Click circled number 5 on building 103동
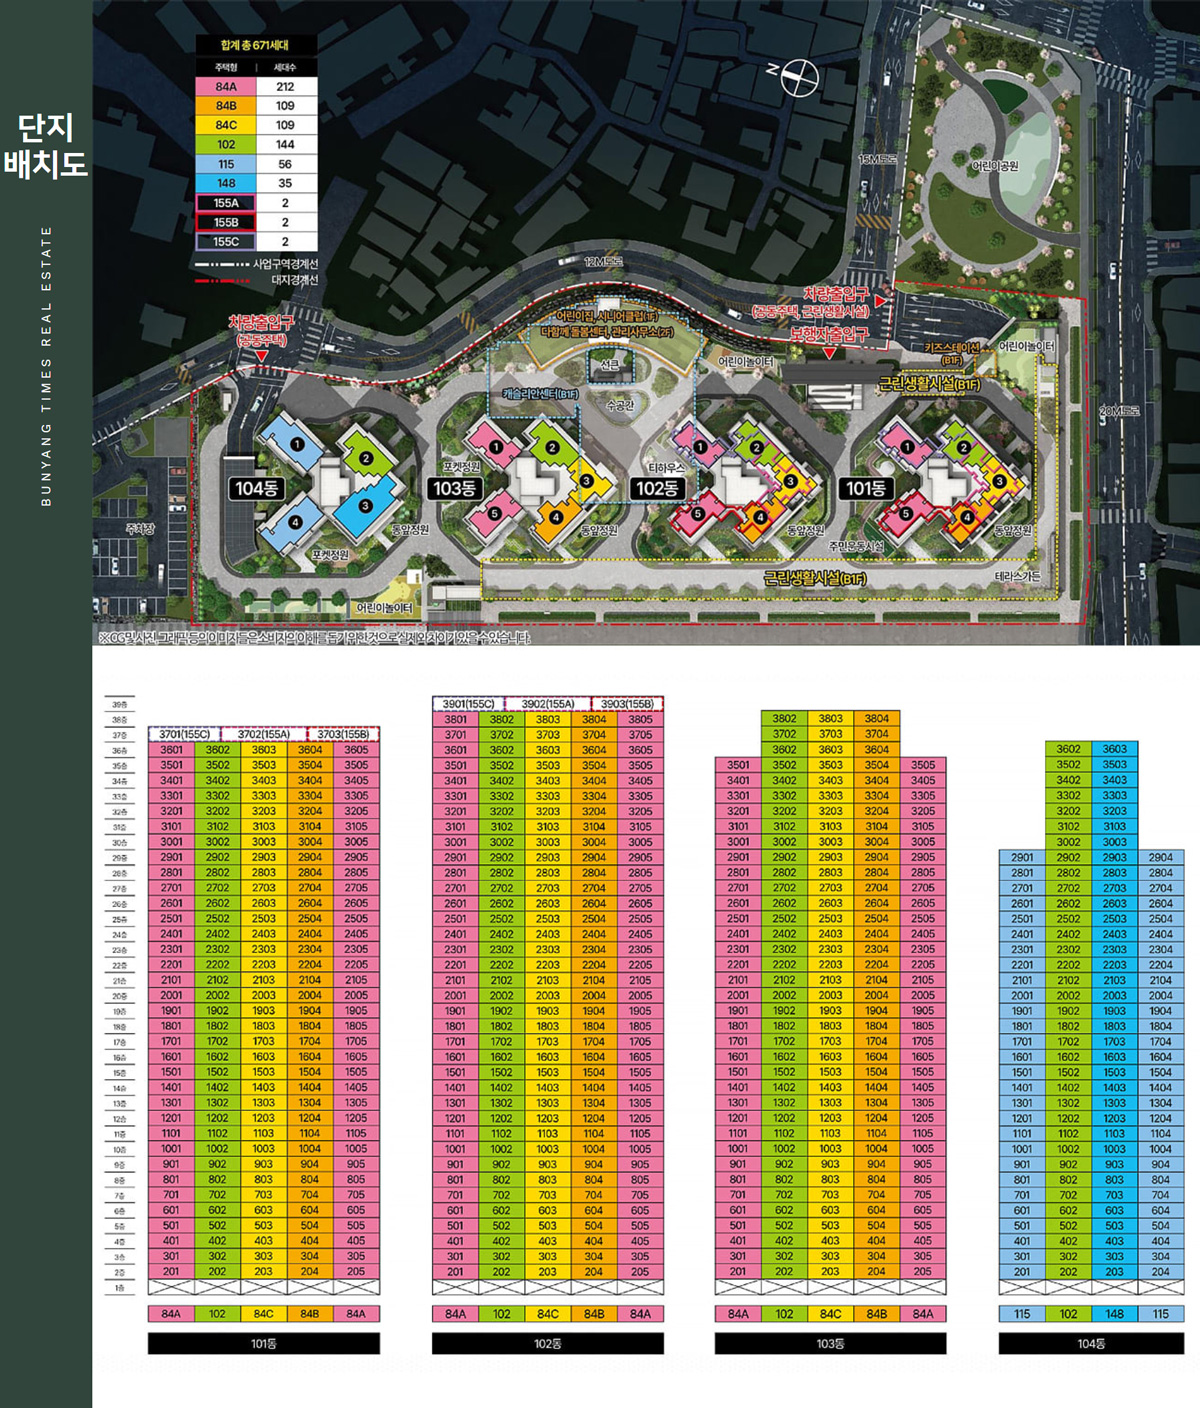The height and width of the screenshot is (1408, 1200). click(x=494, y=514)
